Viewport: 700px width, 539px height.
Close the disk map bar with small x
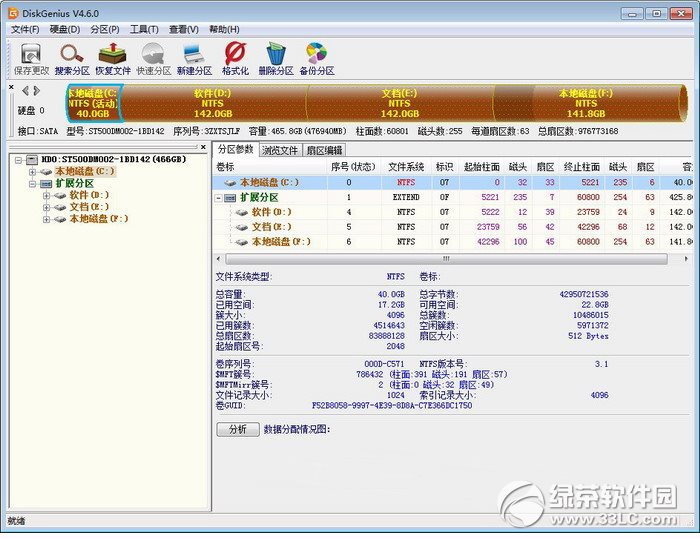tap(11, 87)
